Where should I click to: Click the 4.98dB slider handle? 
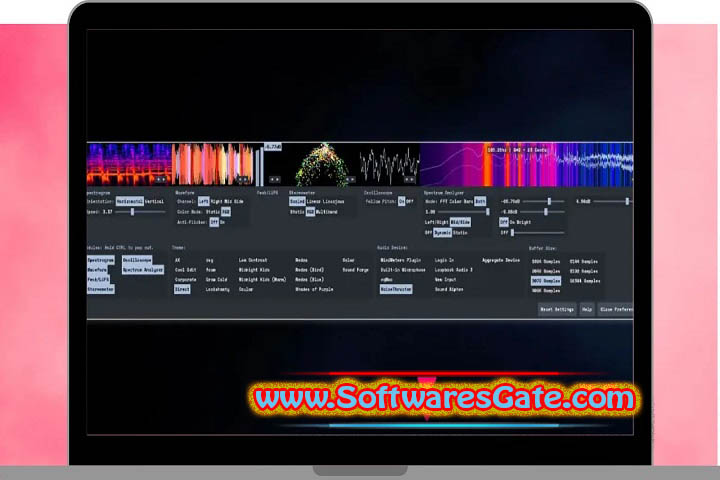627,202
